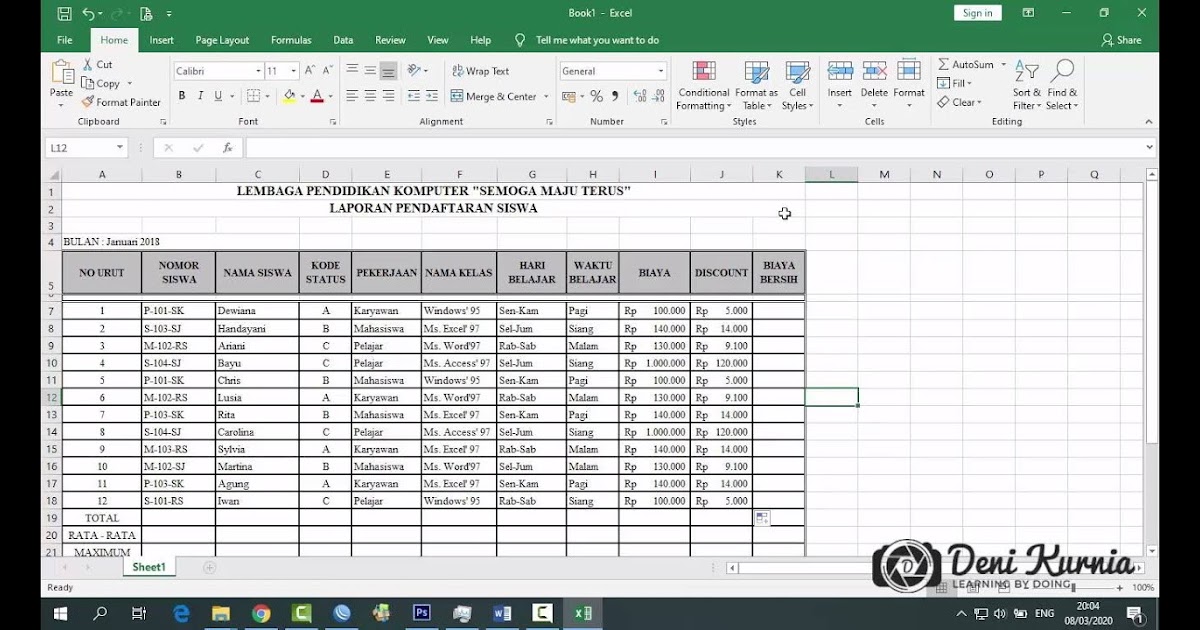Click the Format Painter brush

[121, 102]
